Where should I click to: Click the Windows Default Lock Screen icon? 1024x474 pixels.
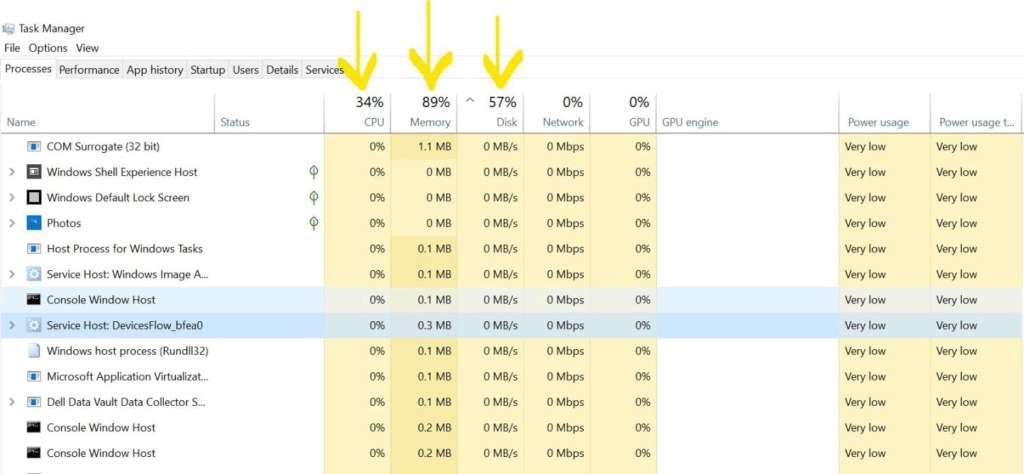34,198
